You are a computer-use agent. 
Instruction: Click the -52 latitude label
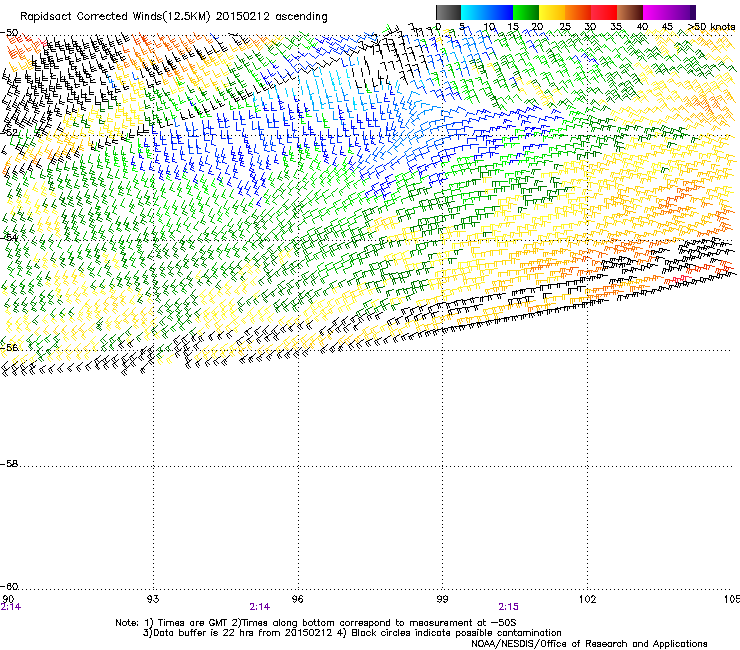click(x=9, y=132)
